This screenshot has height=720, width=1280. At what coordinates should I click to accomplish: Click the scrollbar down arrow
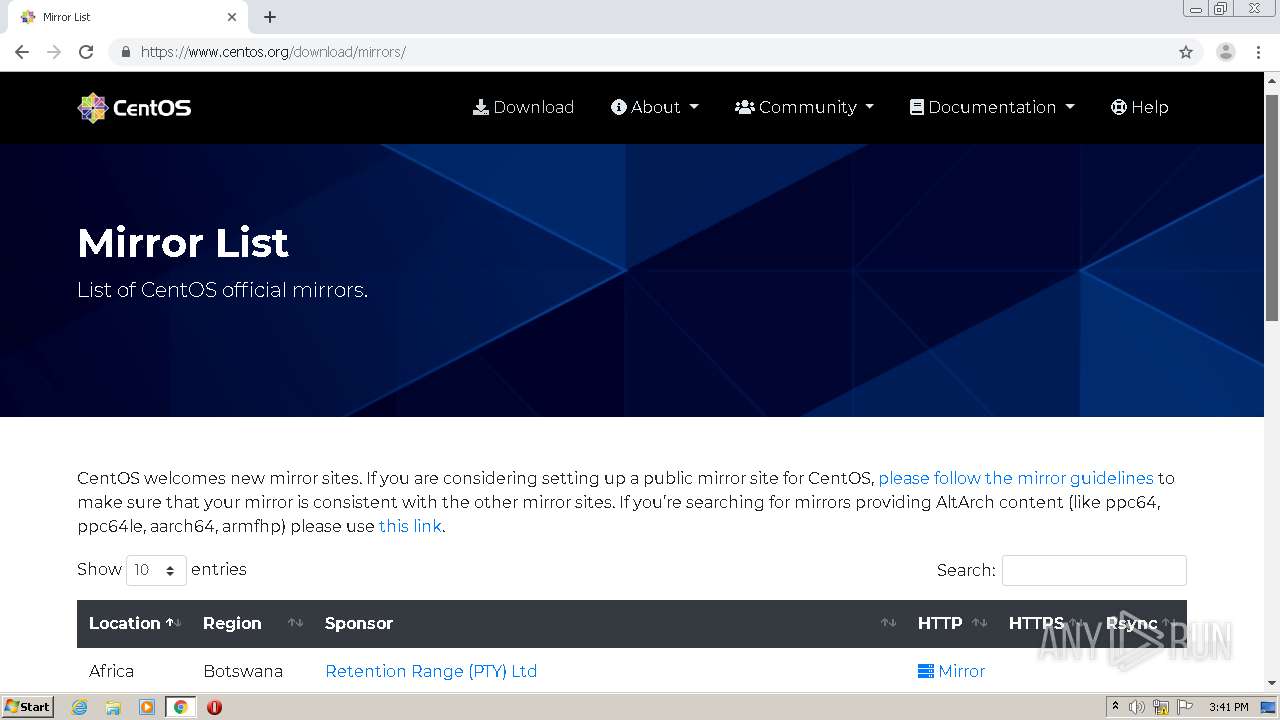point(1272,683)
